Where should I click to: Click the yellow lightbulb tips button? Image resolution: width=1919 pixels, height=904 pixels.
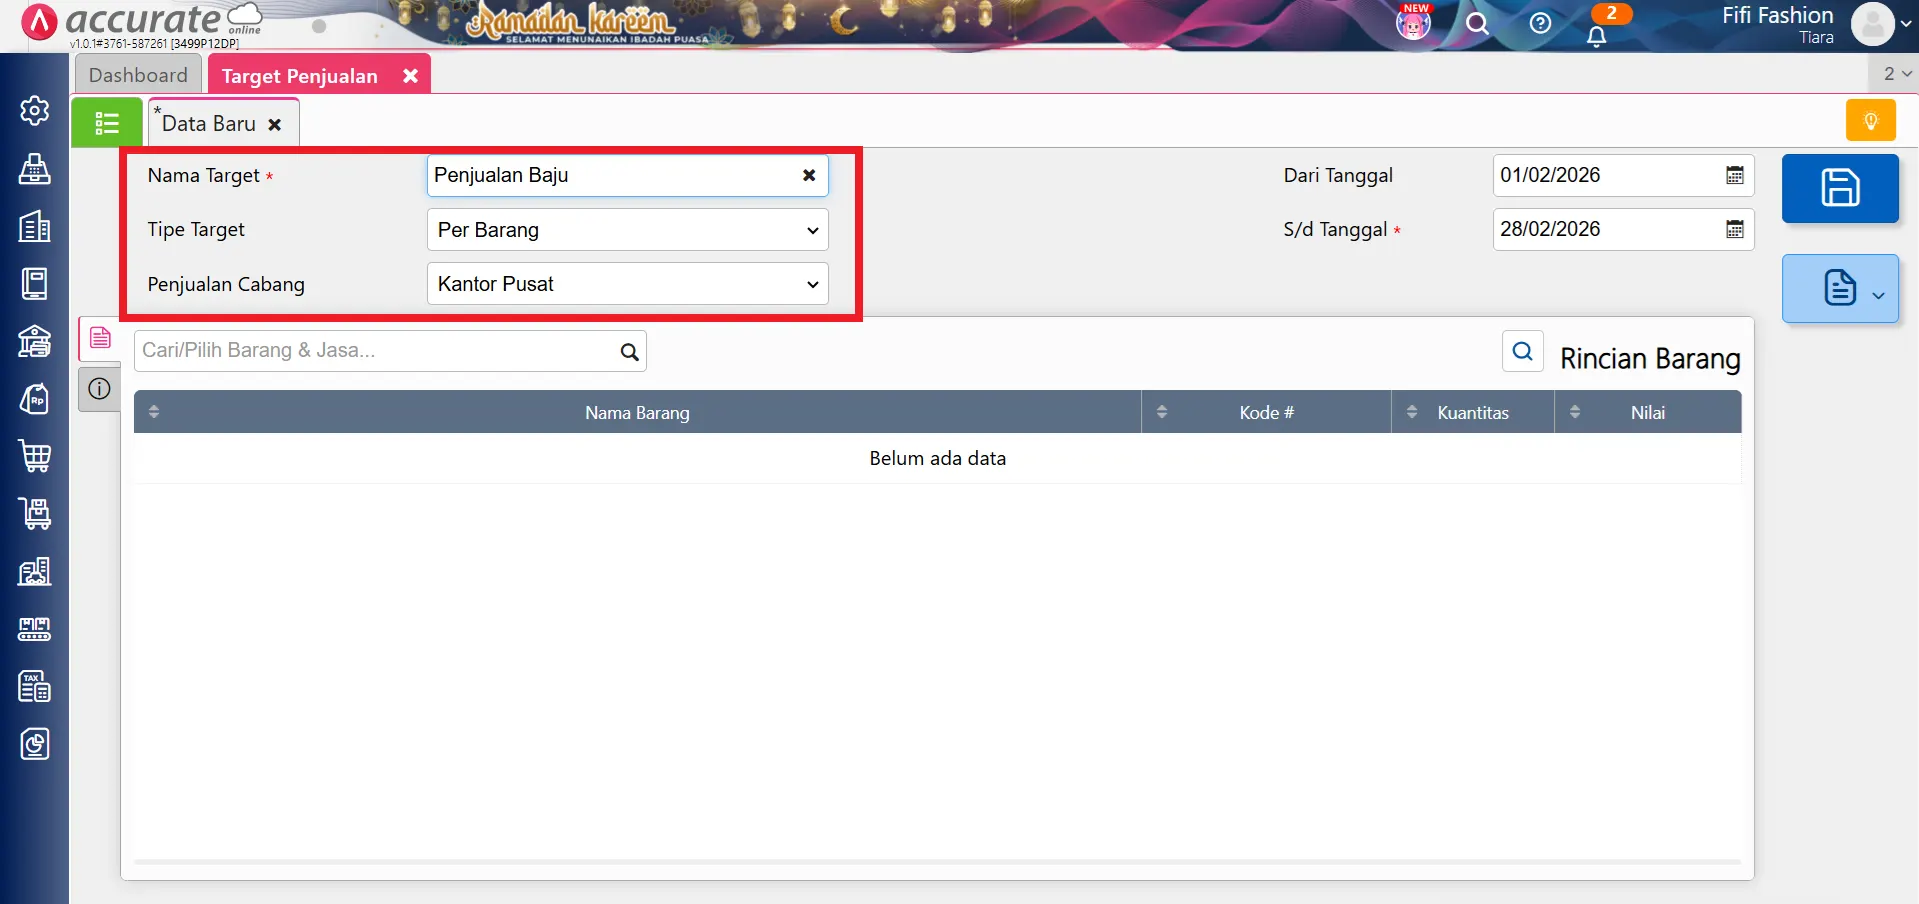coord(1870,121)
